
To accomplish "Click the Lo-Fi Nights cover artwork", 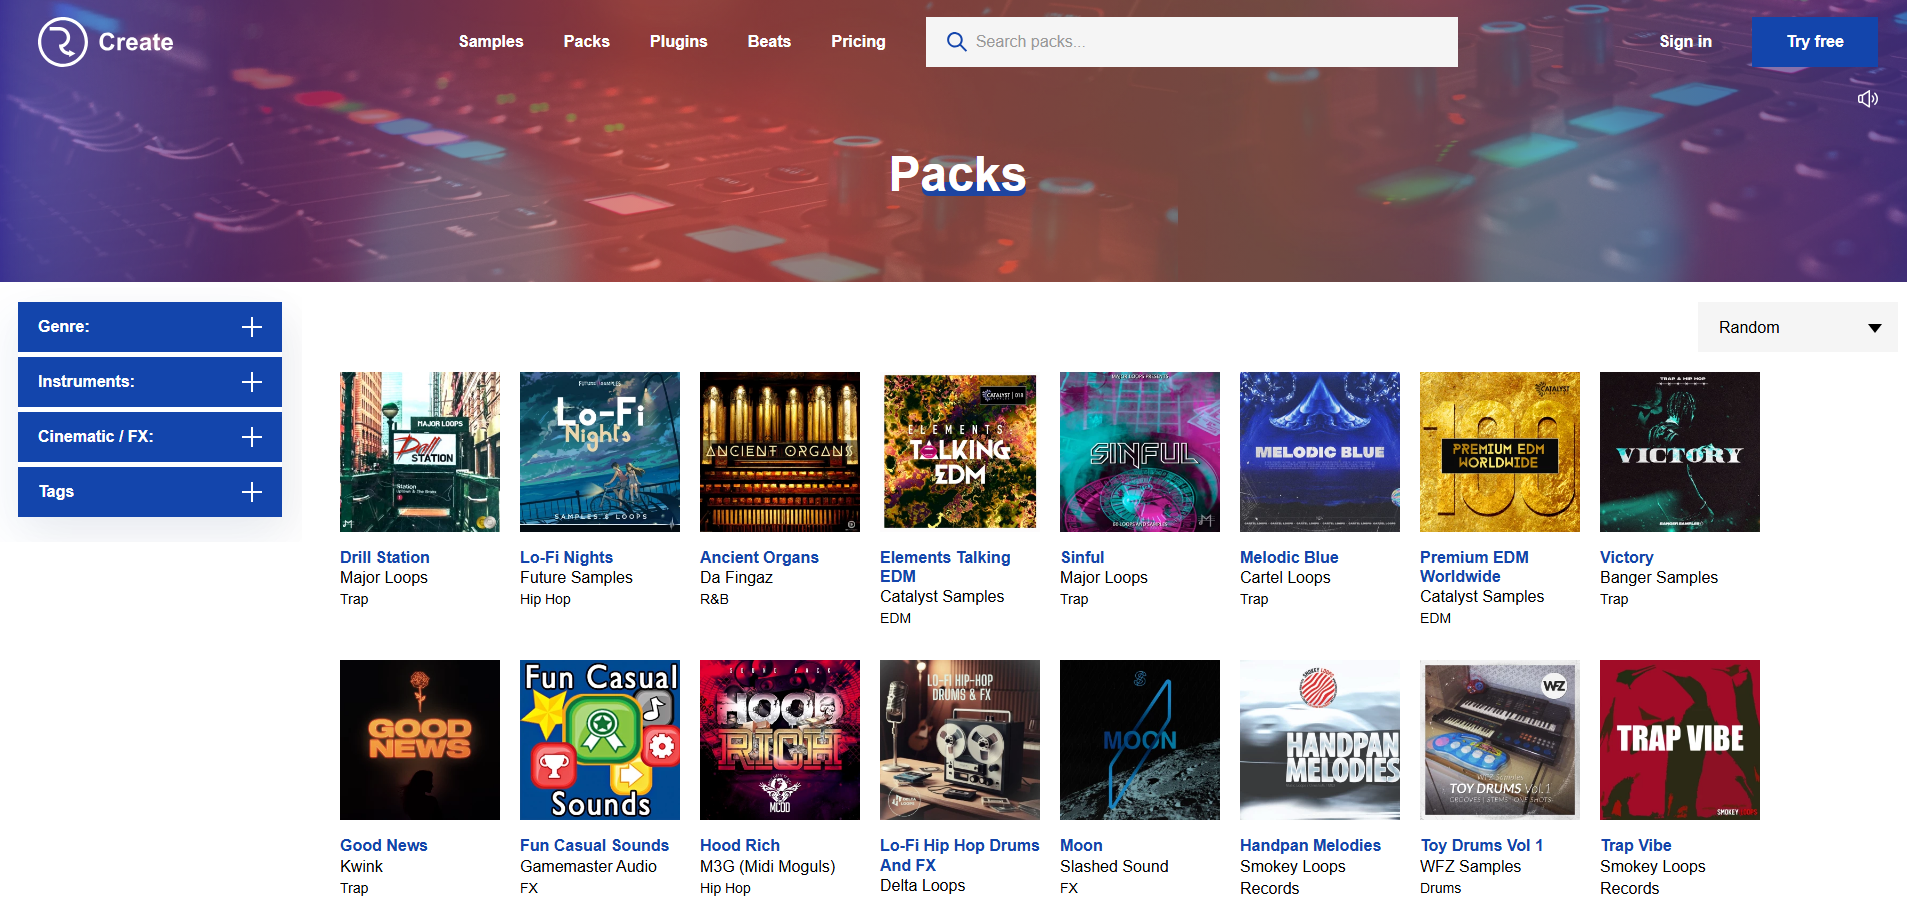I will [x=599, y=452].
